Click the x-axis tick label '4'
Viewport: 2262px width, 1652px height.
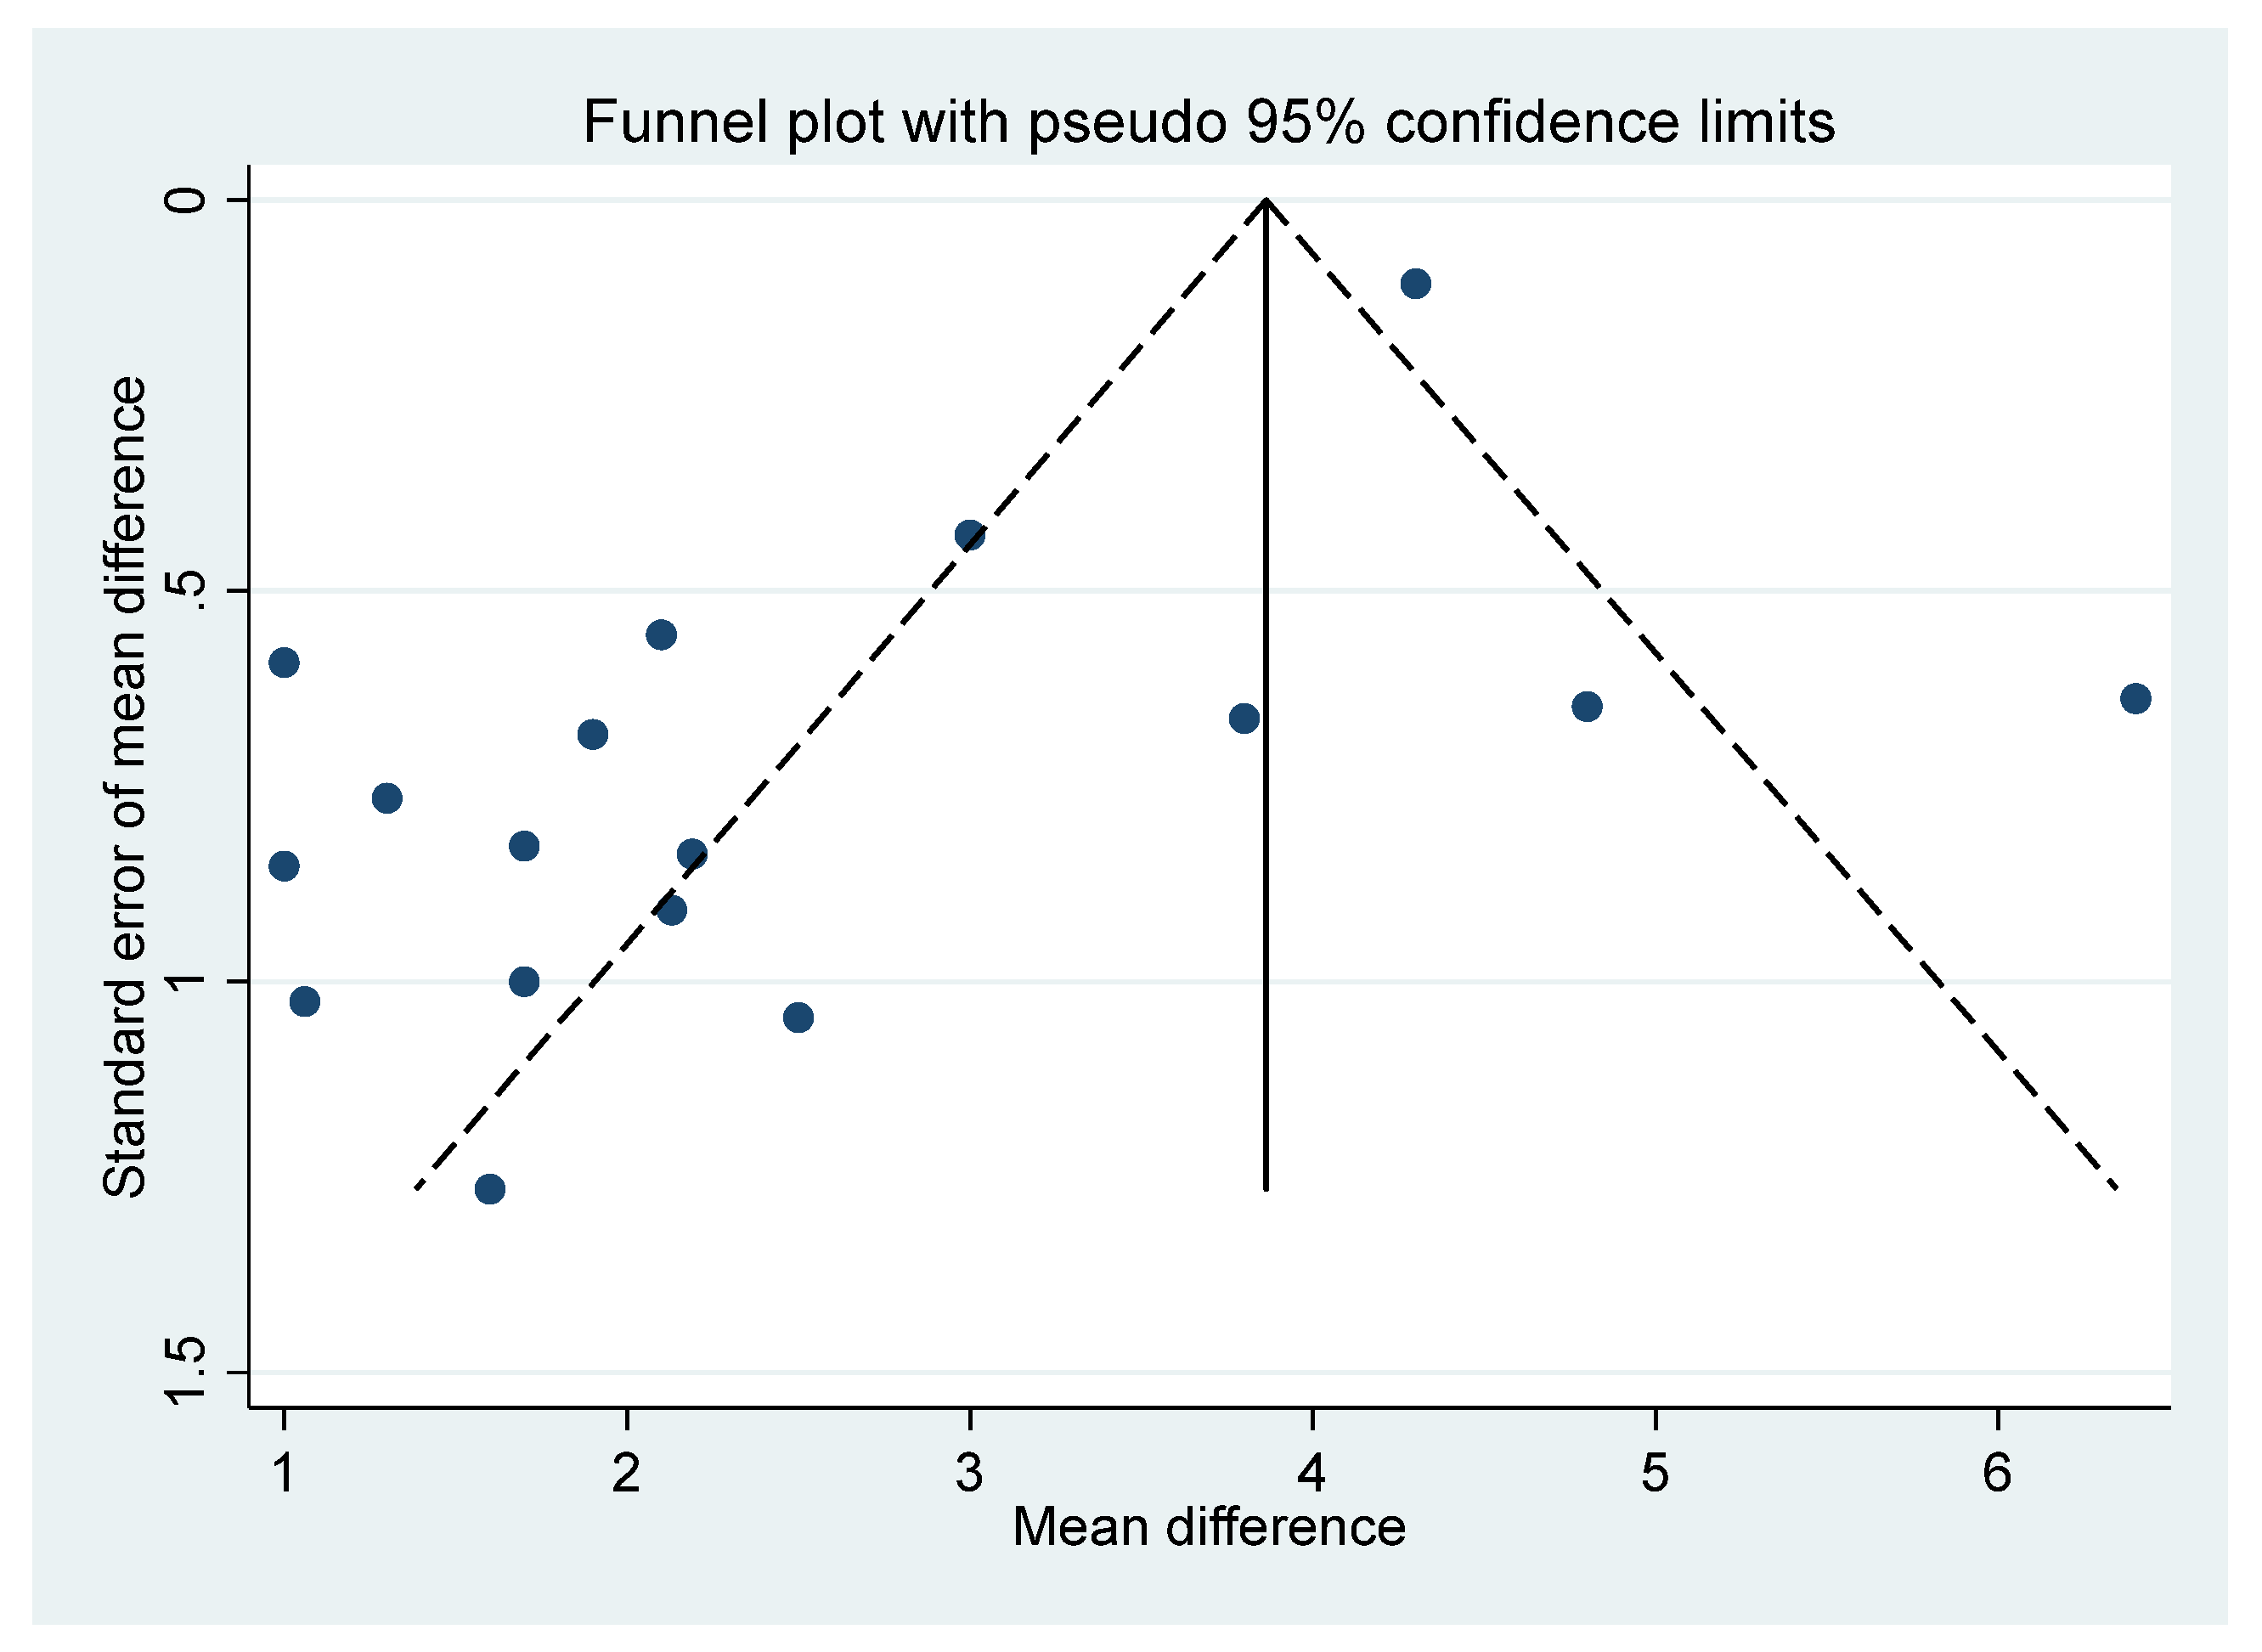(x=1312, y=1472)
